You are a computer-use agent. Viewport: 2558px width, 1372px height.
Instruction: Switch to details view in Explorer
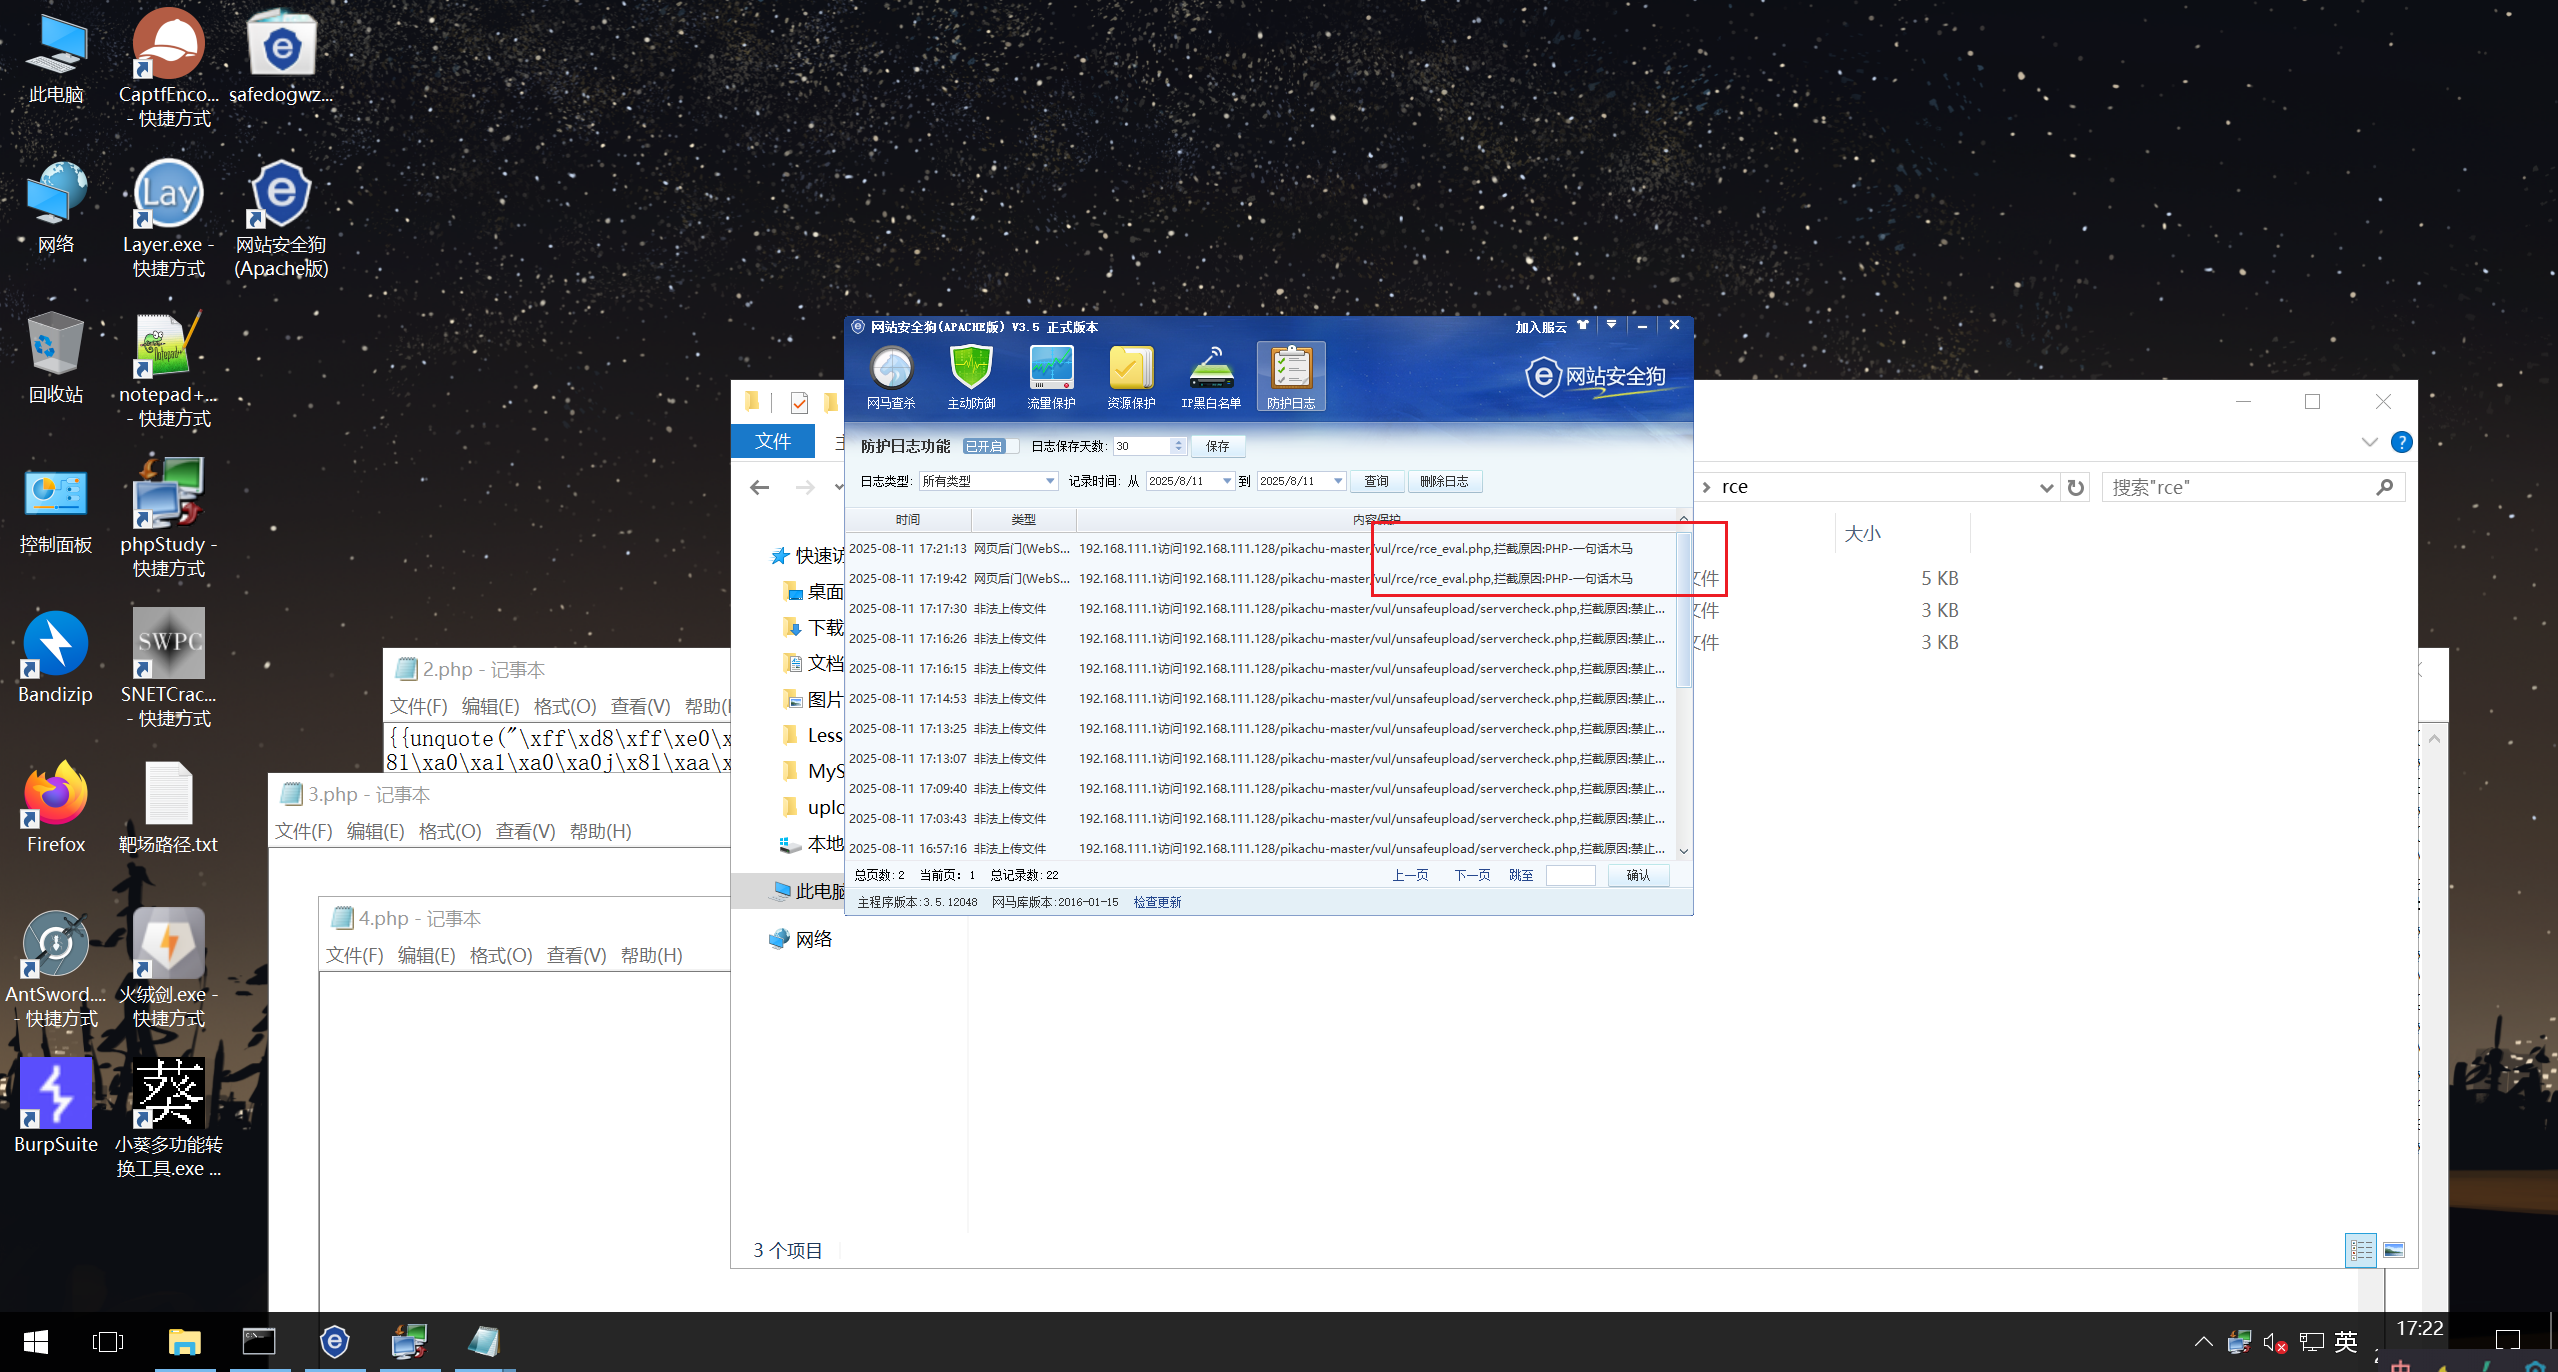[2361, 1250]
